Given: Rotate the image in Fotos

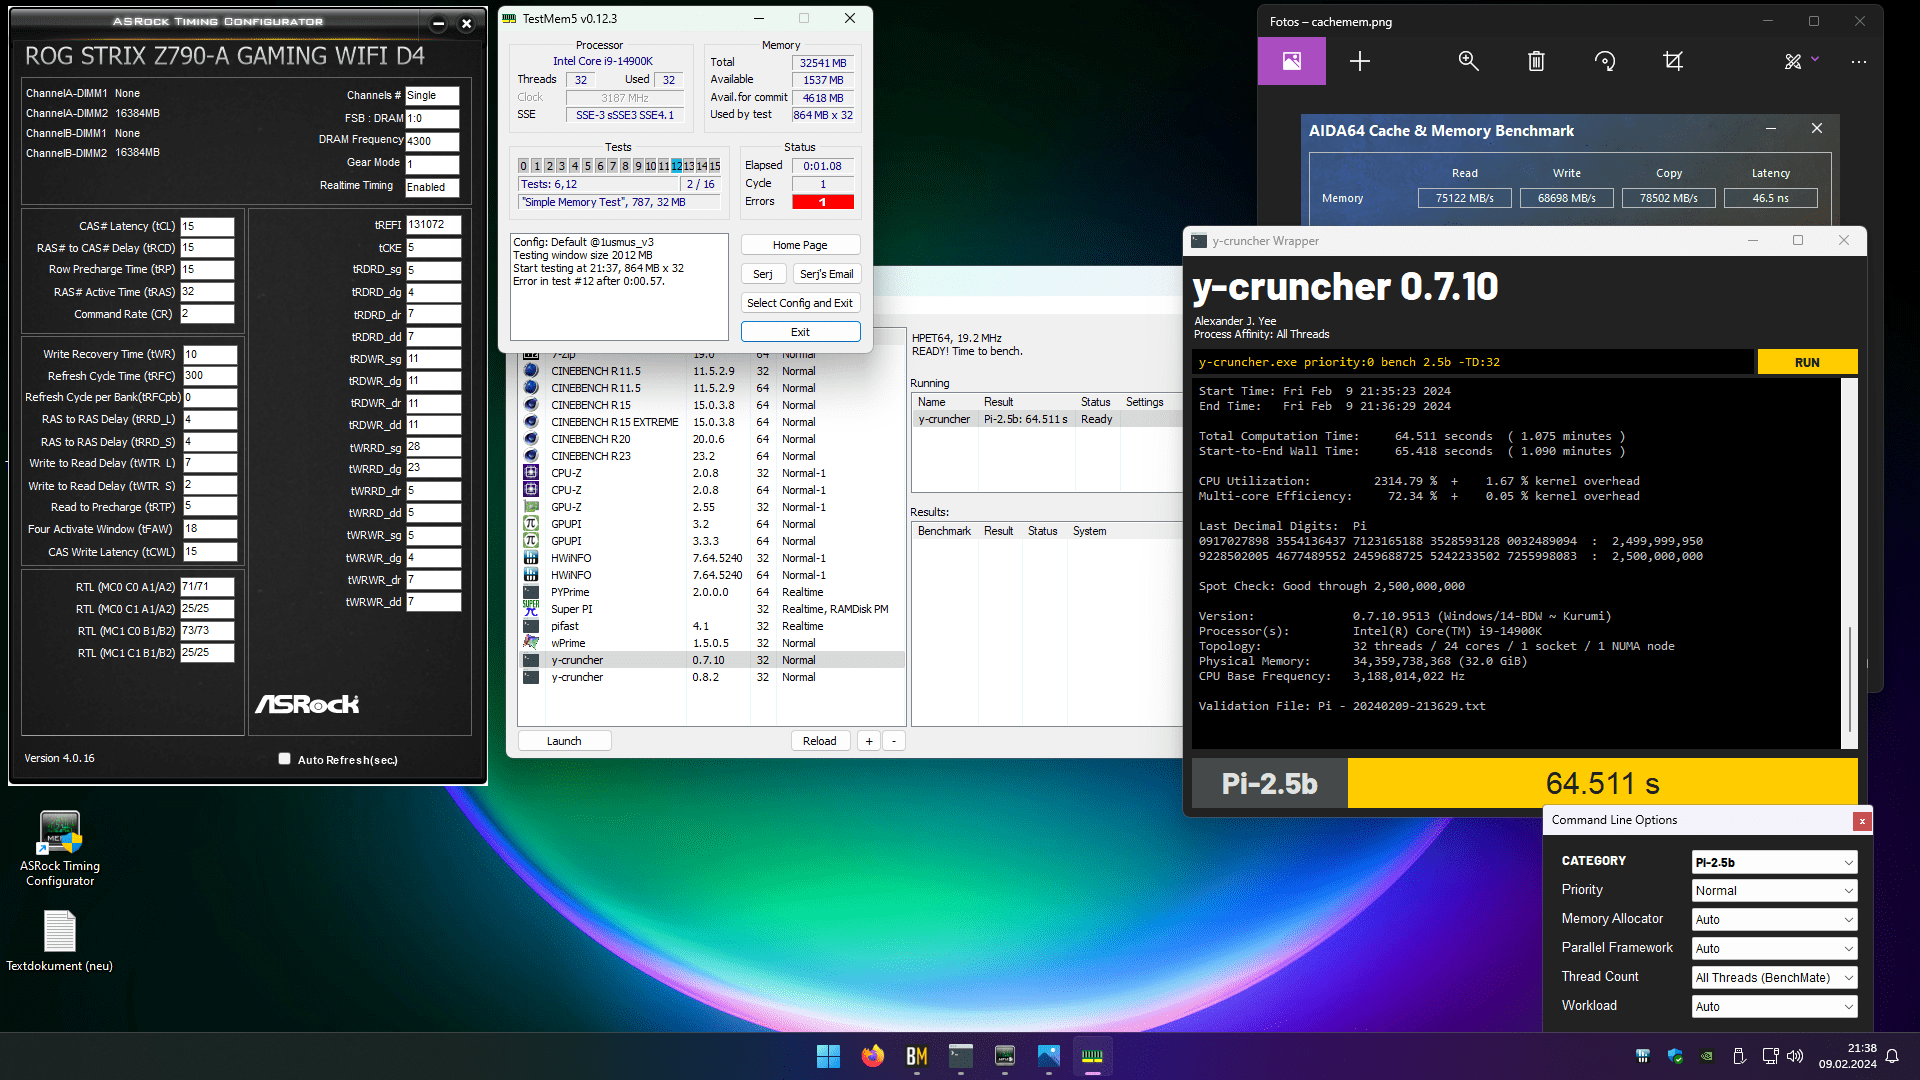Looking at the screenshot, I should click(1605, 62).
